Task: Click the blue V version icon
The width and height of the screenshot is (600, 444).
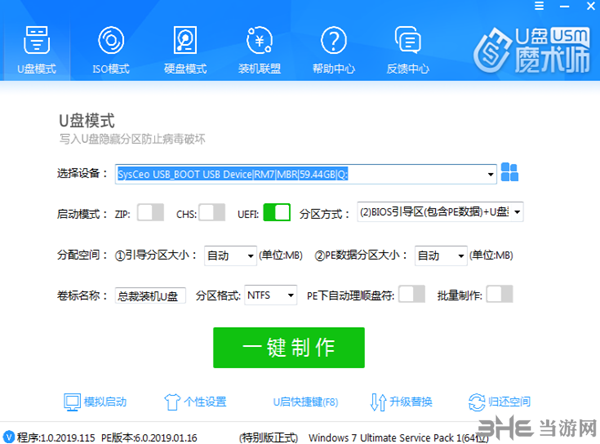Action: click(x=8, y=437)
